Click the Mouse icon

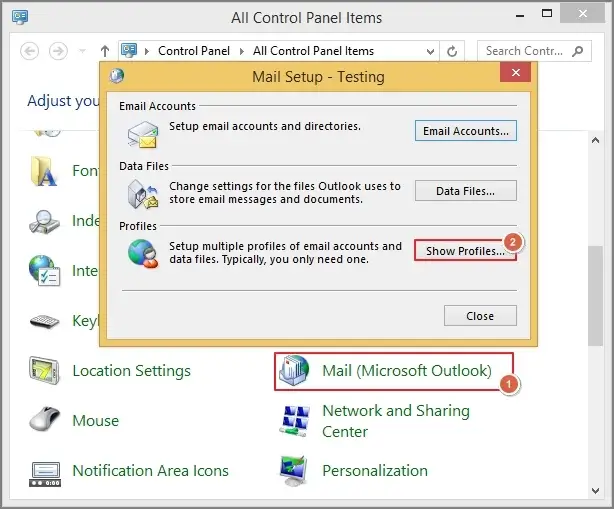45,421
